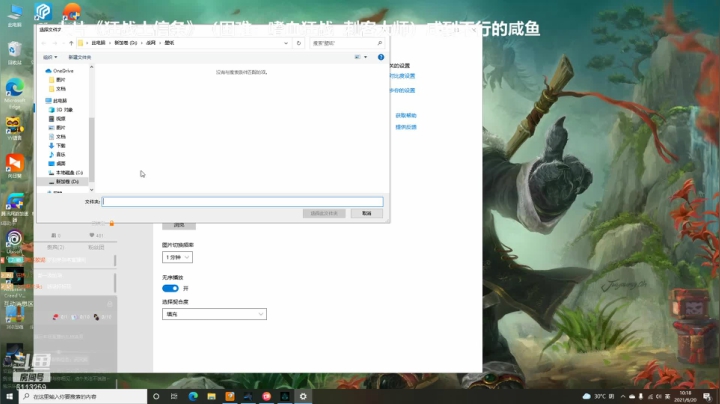Open the help icon in the folder dialog
This screenshot has height=404, width=720.
tap(381, 57)
